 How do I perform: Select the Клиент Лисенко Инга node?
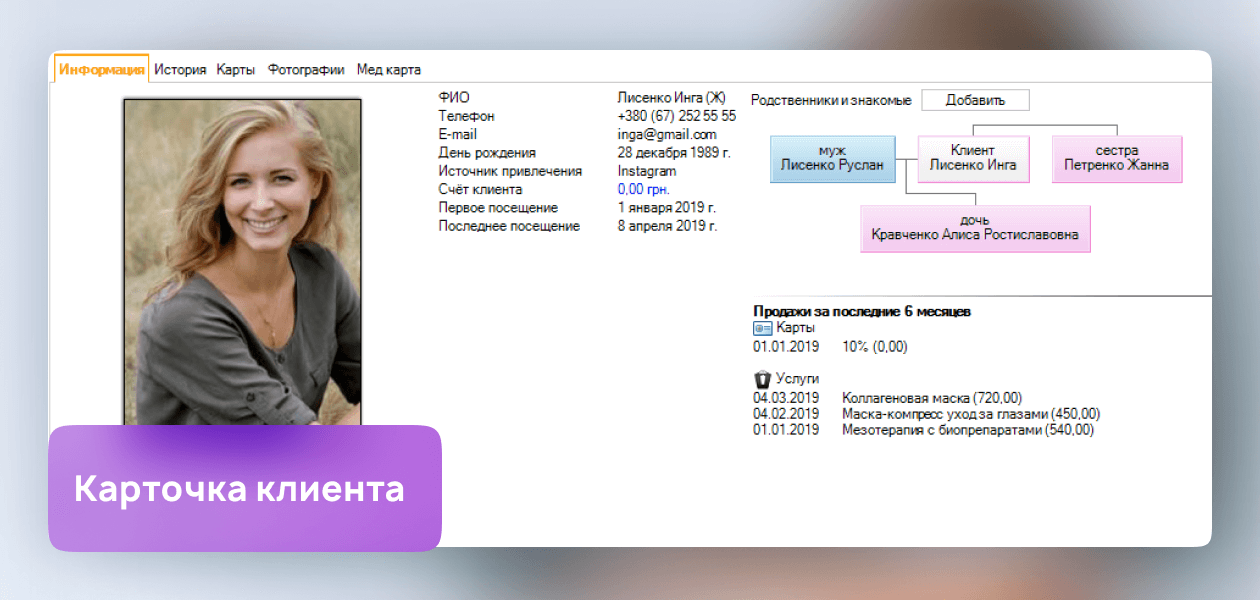point(973,159)
